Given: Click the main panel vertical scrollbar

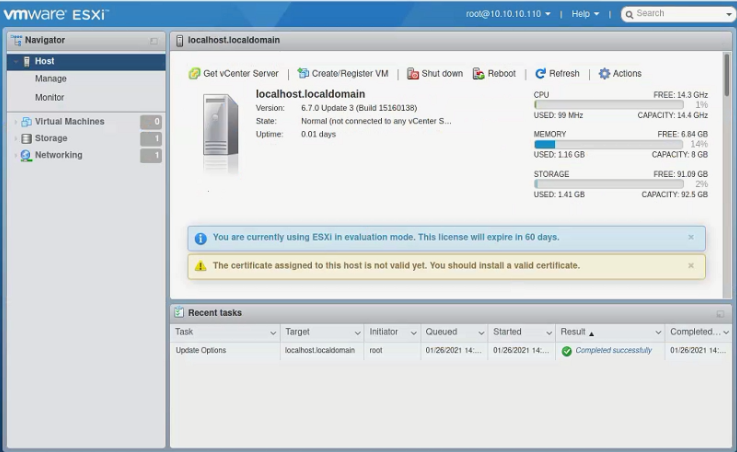Looking at the screenshot, I should (727, 74).
